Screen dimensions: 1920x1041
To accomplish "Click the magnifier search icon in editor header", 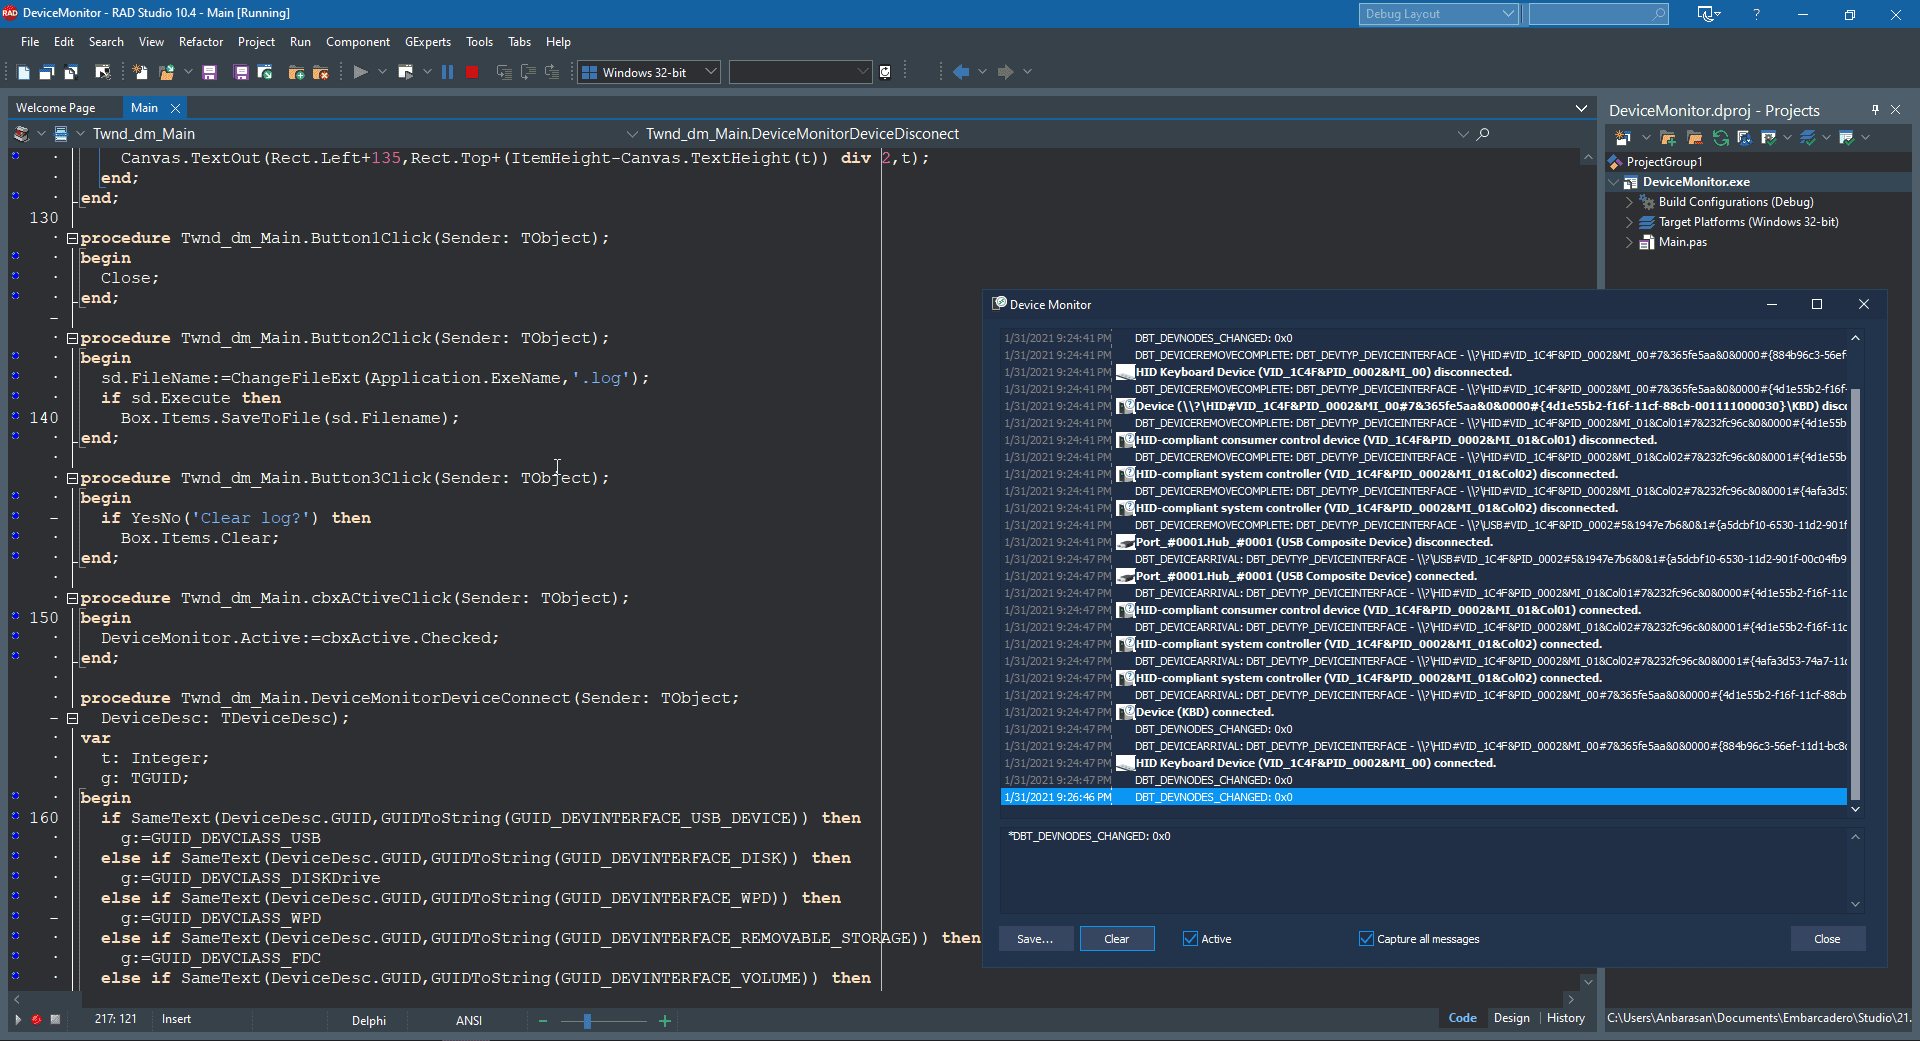I will tap(1483, 134).
